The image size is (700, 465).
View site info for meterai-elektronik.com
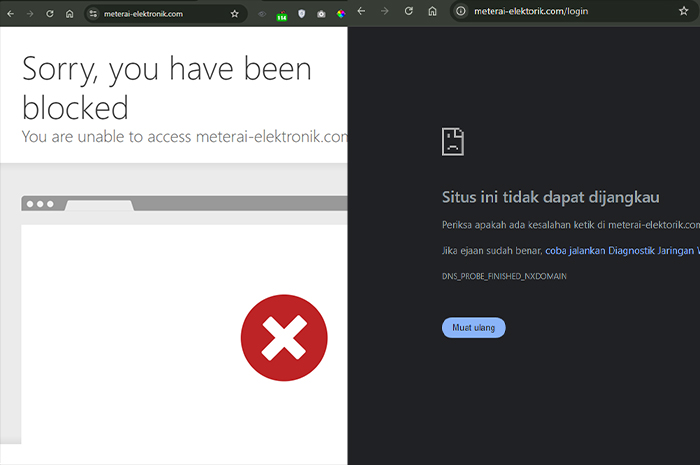click(93, 14)
